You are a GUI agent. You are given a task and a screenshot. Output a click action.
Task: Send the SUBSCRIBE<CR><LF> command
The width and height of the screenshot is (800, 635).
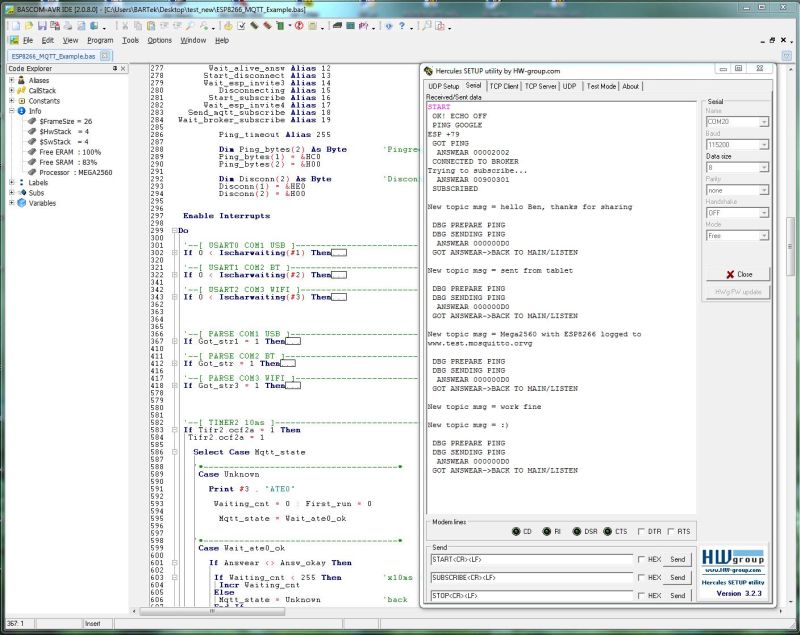point(678,577)
